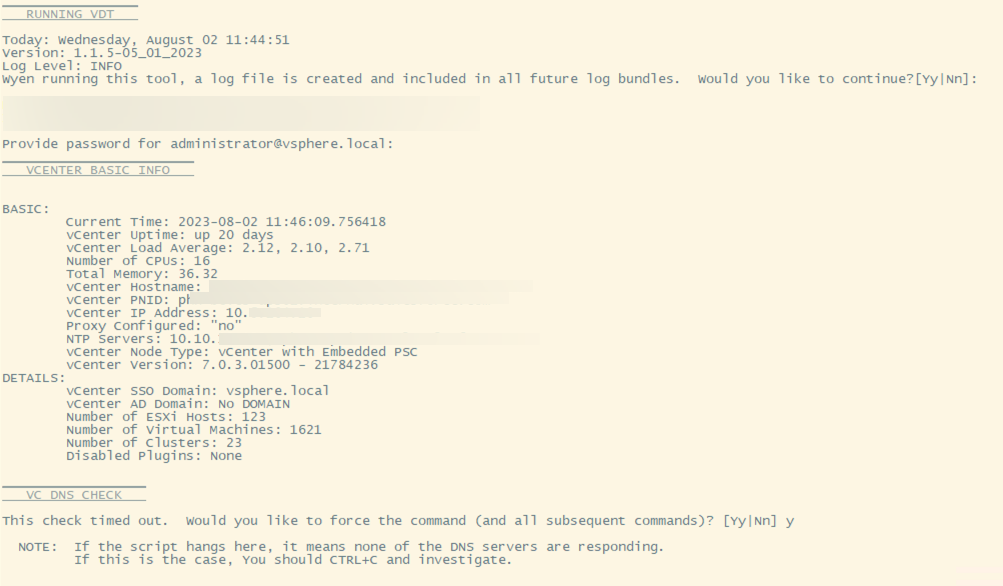This screenshot has height=586, width=1003.
Task: Click the vCenter Load Average line
Action: click(217, 248)
